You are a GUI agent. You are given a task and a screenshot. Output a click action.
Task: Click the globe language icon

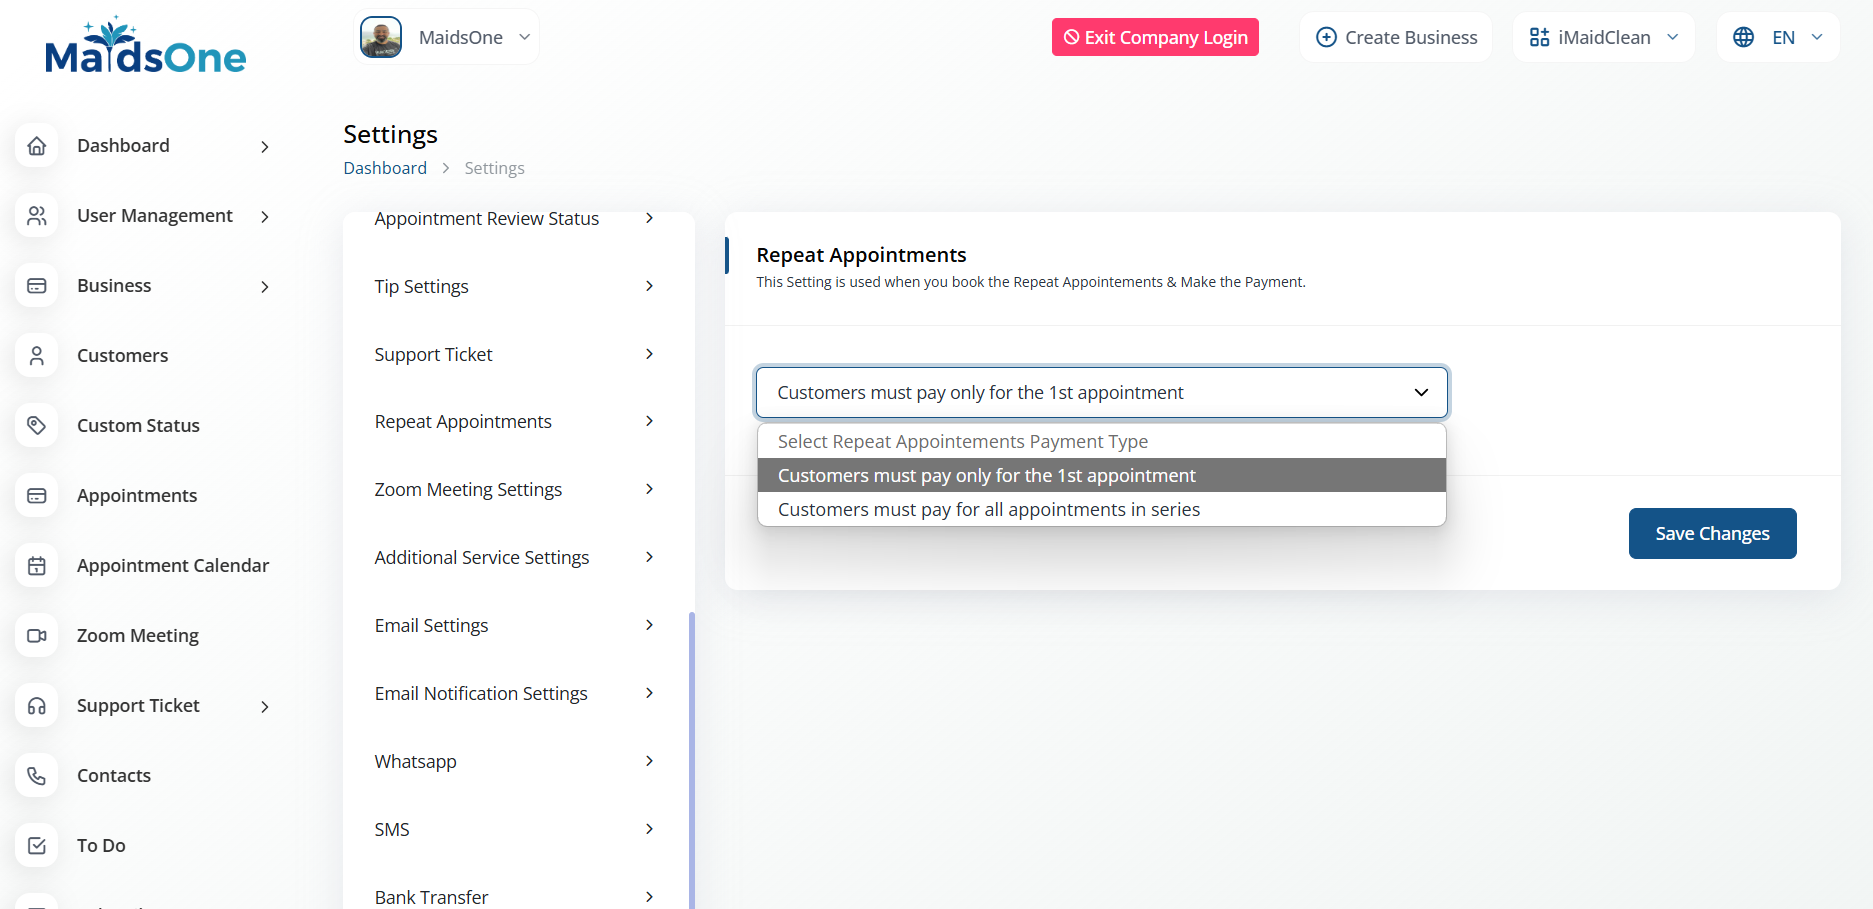1743,37
